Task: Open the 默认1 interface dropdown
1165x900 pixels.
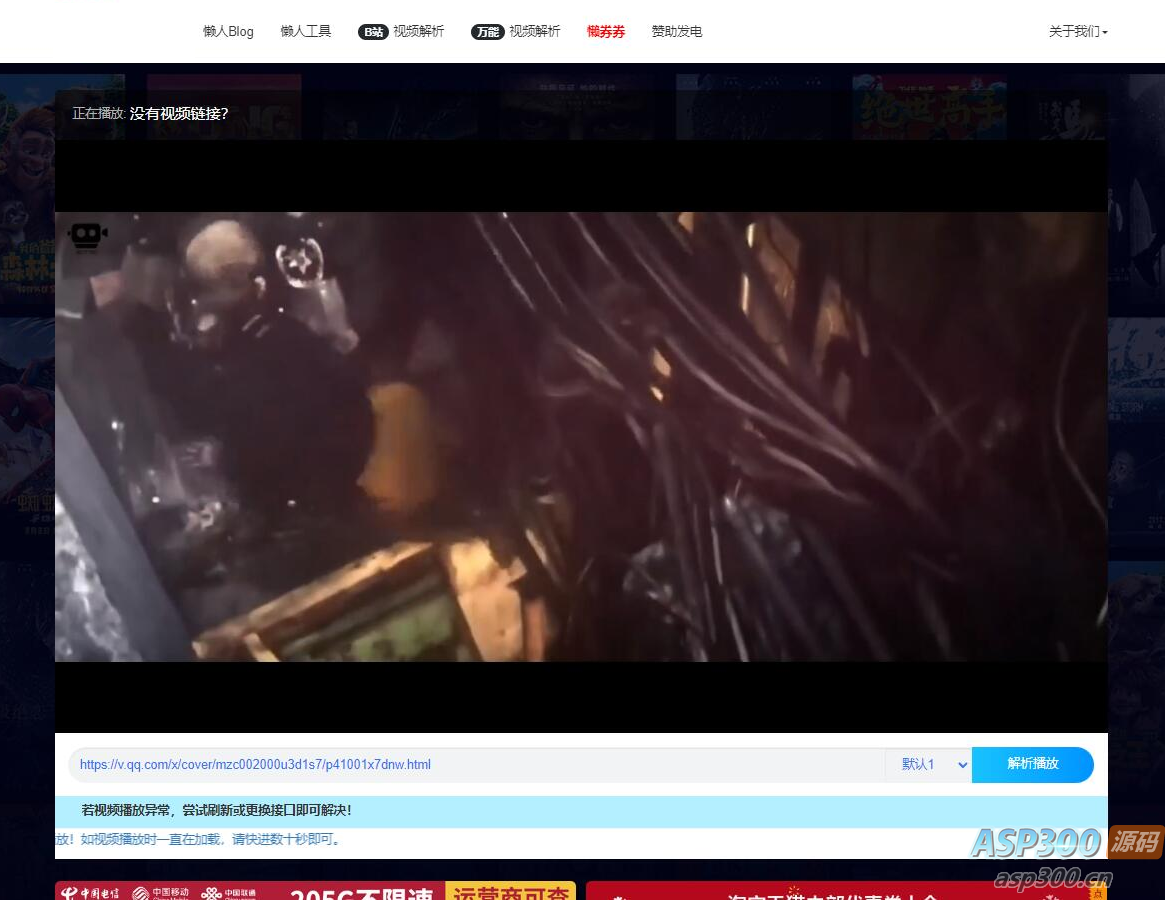Action: pyautogui.click(x=929, y=765)
